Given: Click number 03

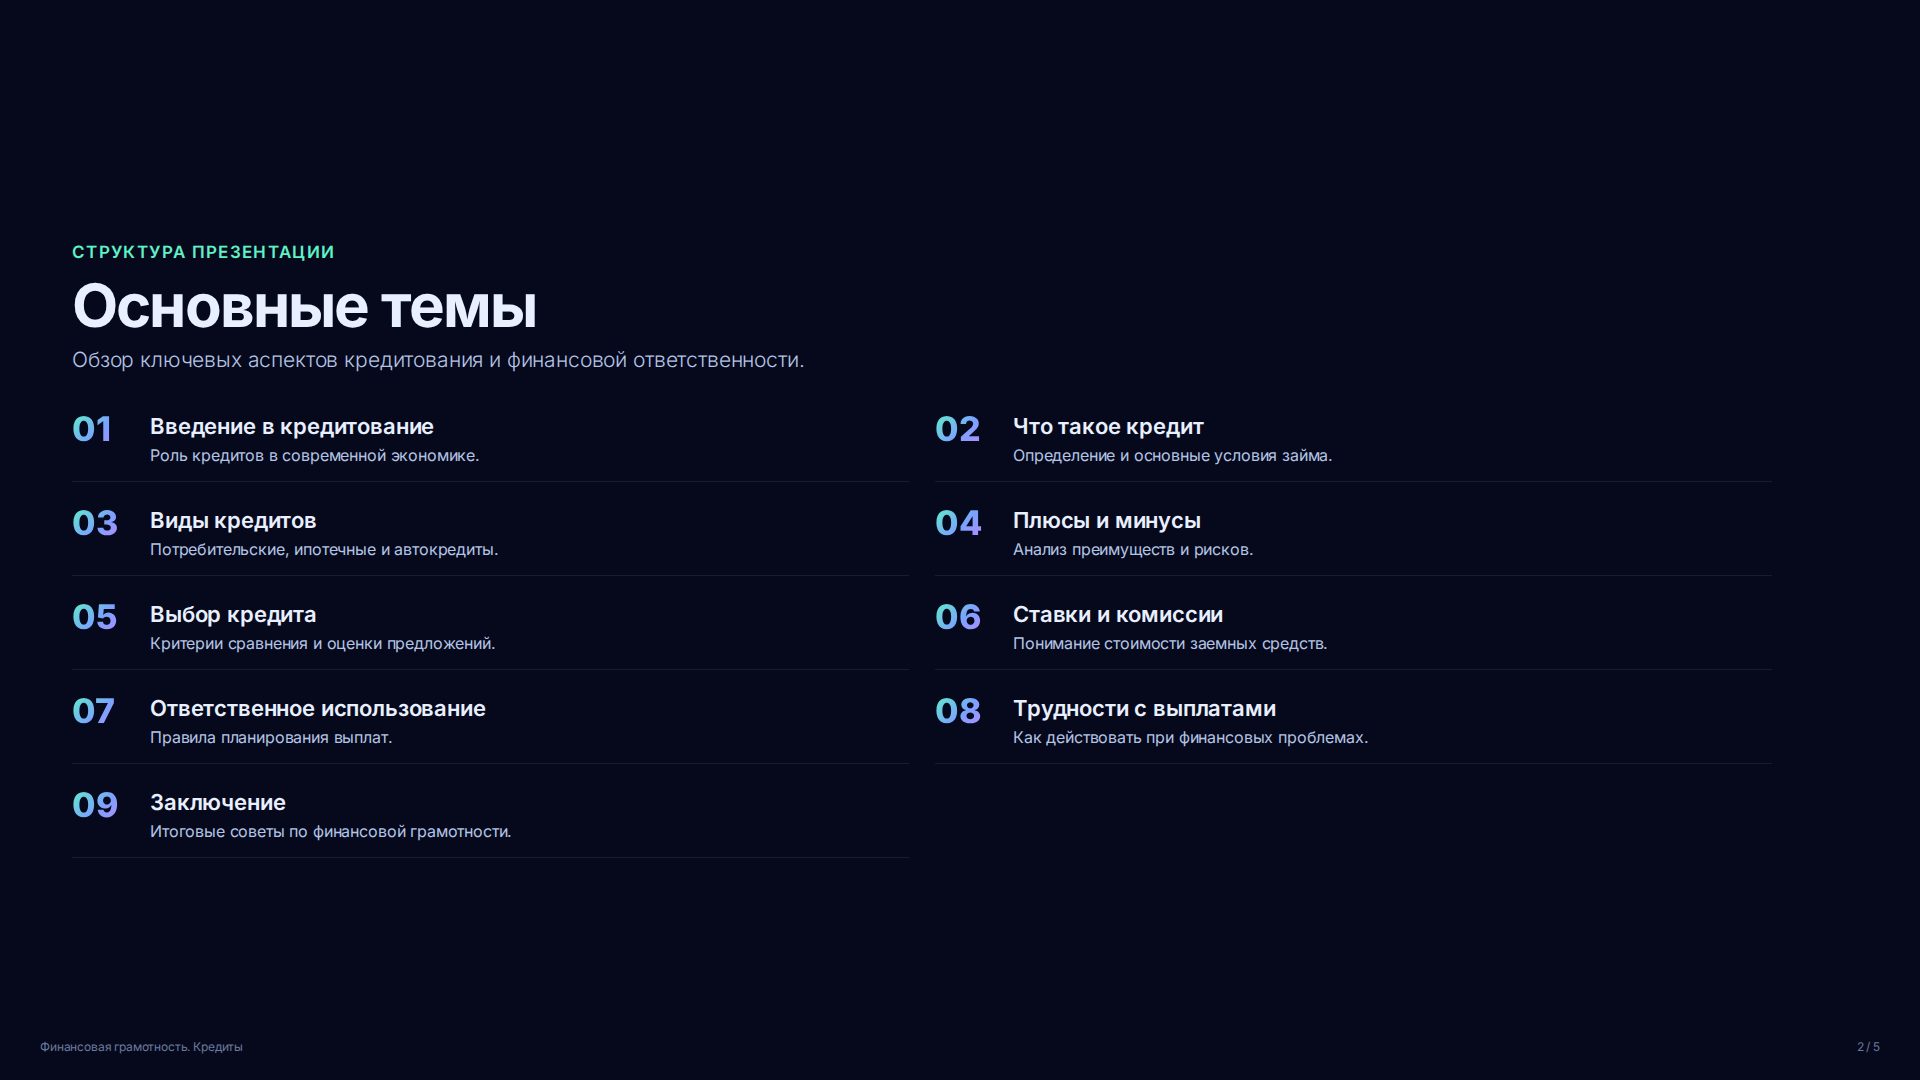Looking at the screenshot, I should 95,523.
